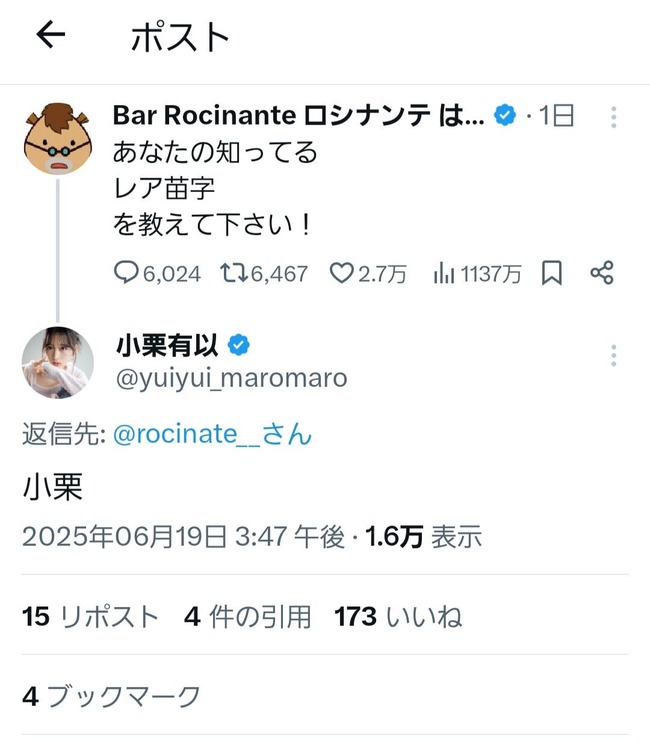Open 小栗有以 profile photo

58,362
